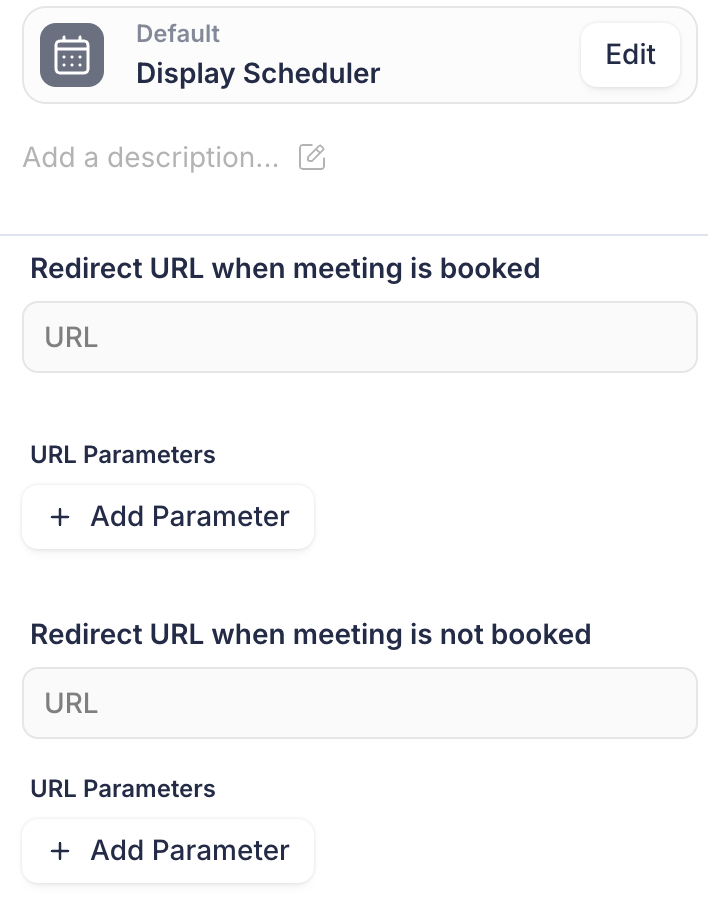Click the pencil icon beside description
The width and height of the screenshot is (708, 910).
pyautogui.click(x=312, y=157)
